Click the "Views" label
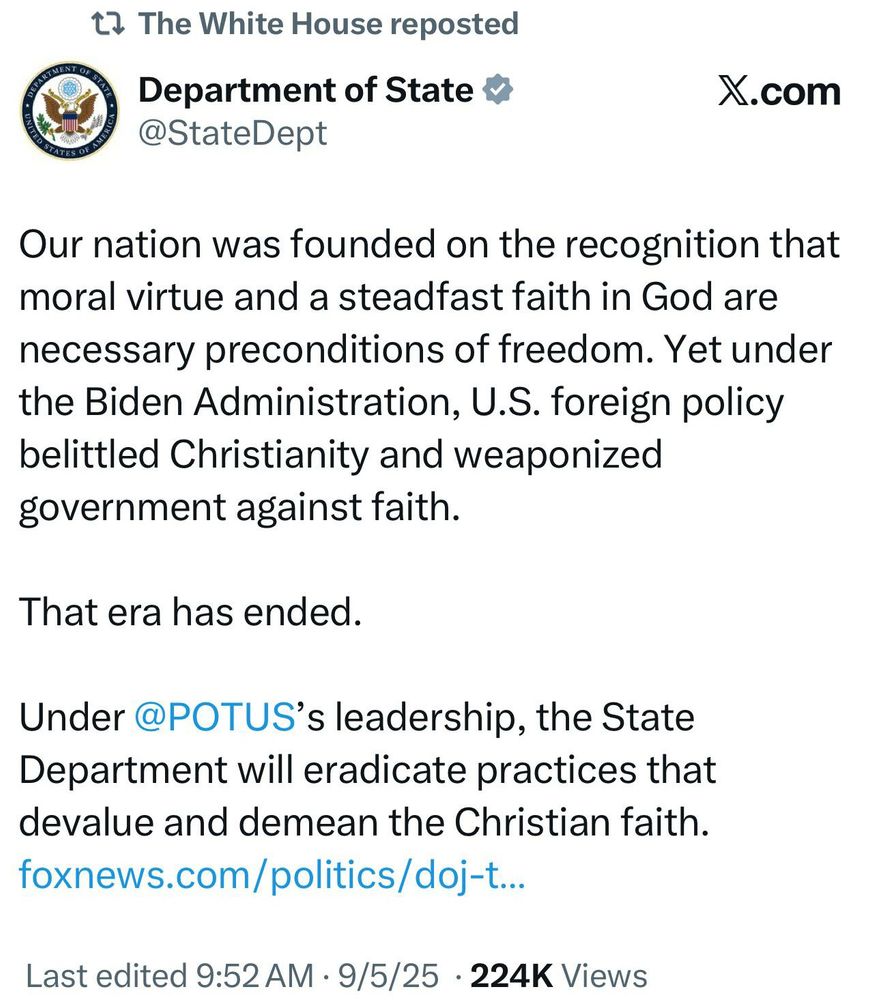This screenshot has height=1000, width=870. (604, 976)
